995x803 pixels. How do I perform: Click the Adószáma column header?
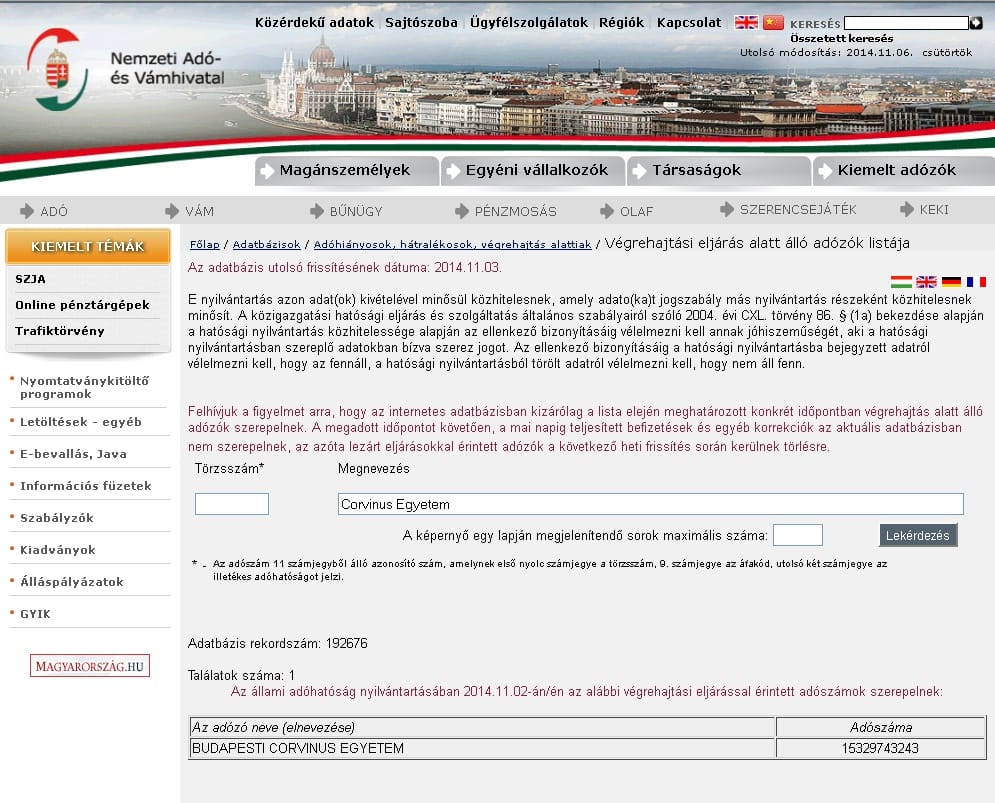coord(881,727)
